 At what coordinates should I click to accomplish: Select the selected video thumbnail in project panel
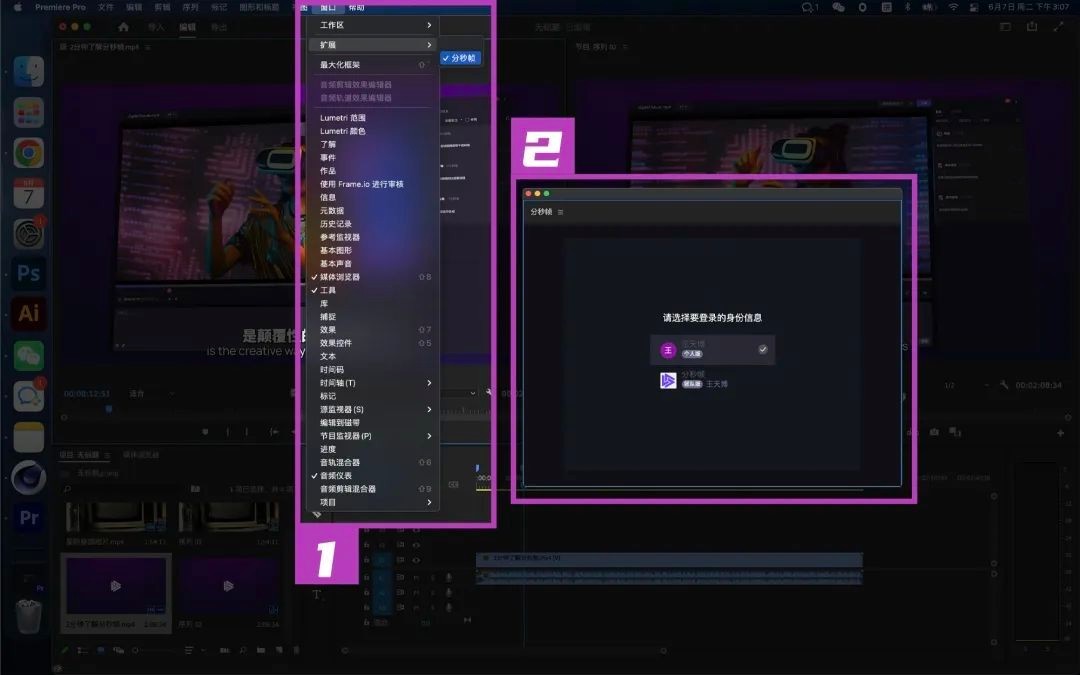116,586
